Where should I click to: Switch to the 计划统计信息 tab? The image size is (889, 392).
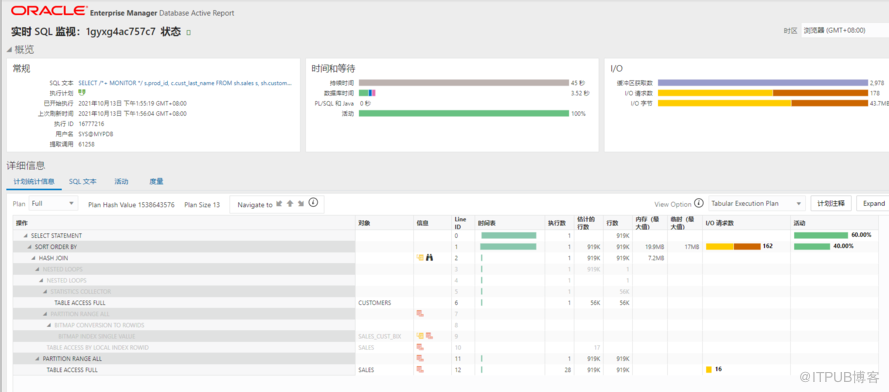pos(33,182)
